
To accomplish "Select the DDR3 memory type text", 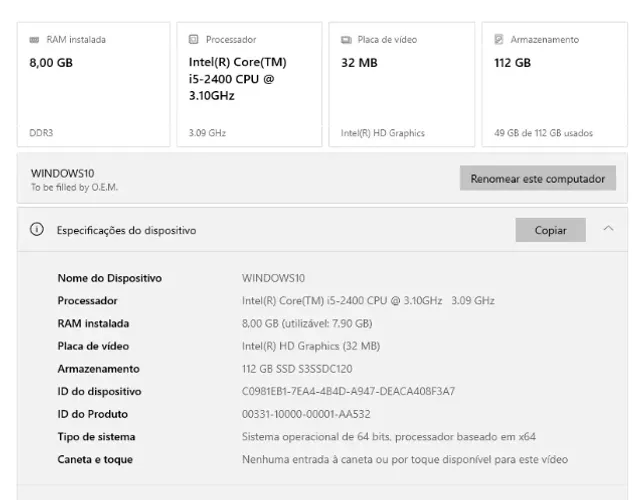I will click(x=41, y=133).
